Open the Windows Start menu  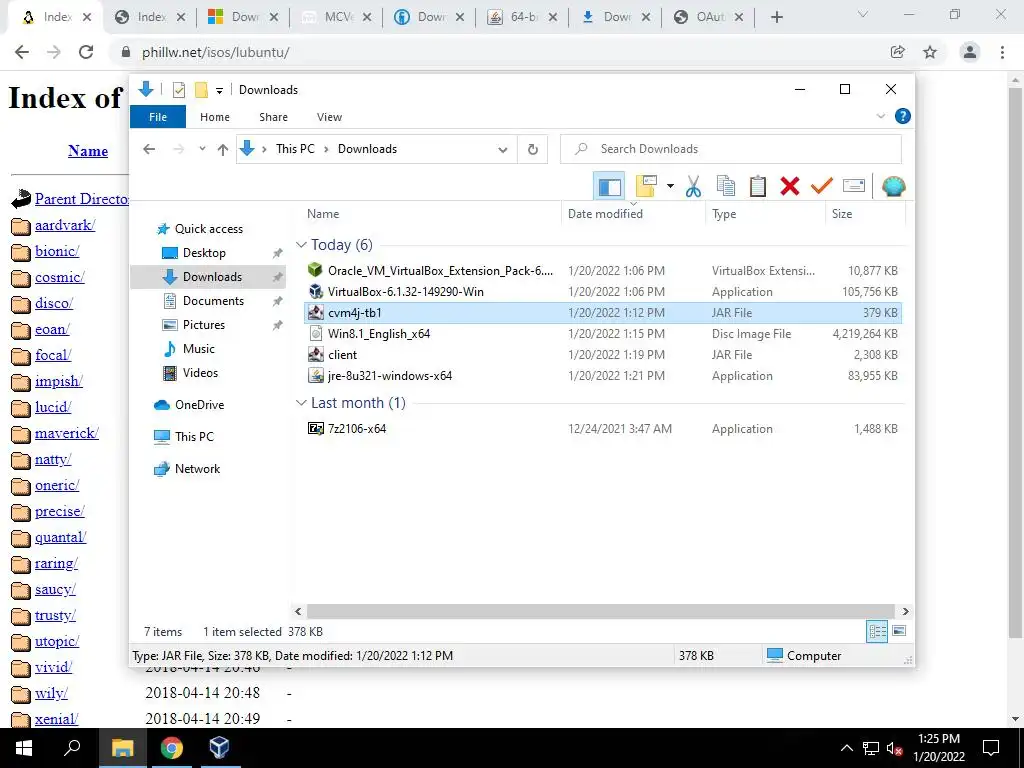pyautogui.click(x=24, y=748)
